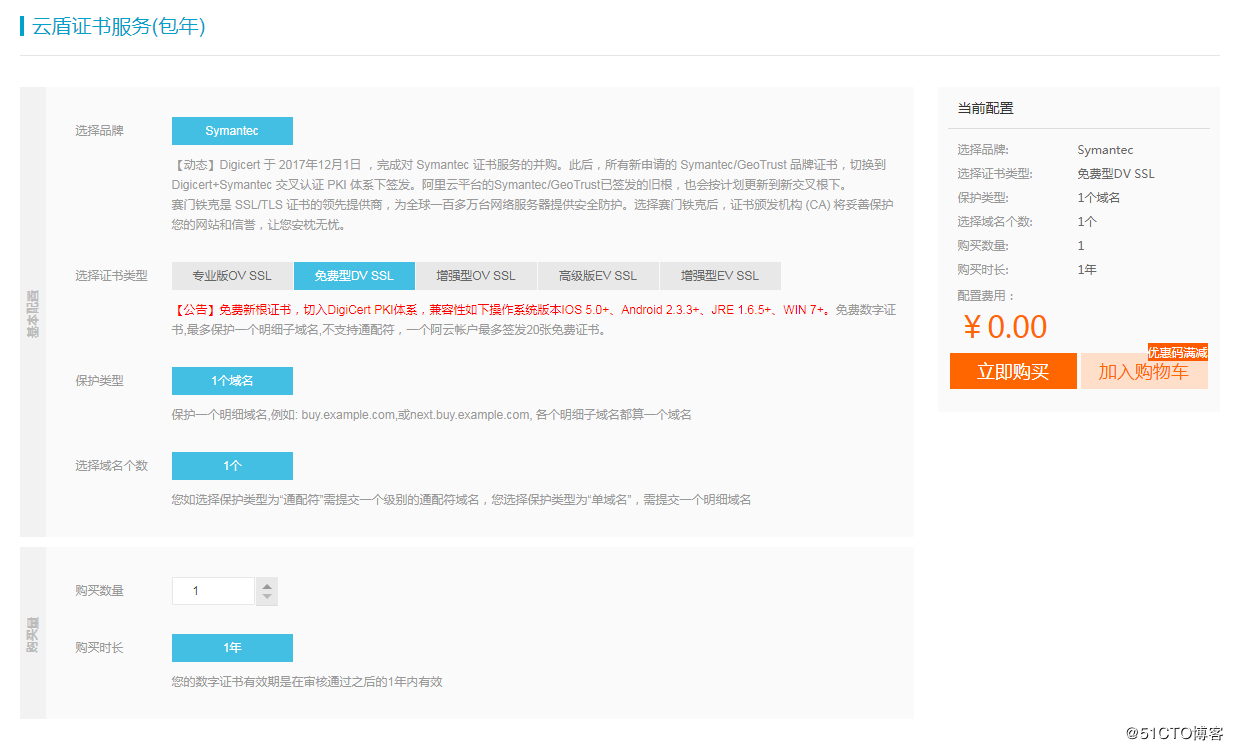Click the 购买数量 label in form
The width and height of the screenshot is (1233, 750).
tap(99, 591)
